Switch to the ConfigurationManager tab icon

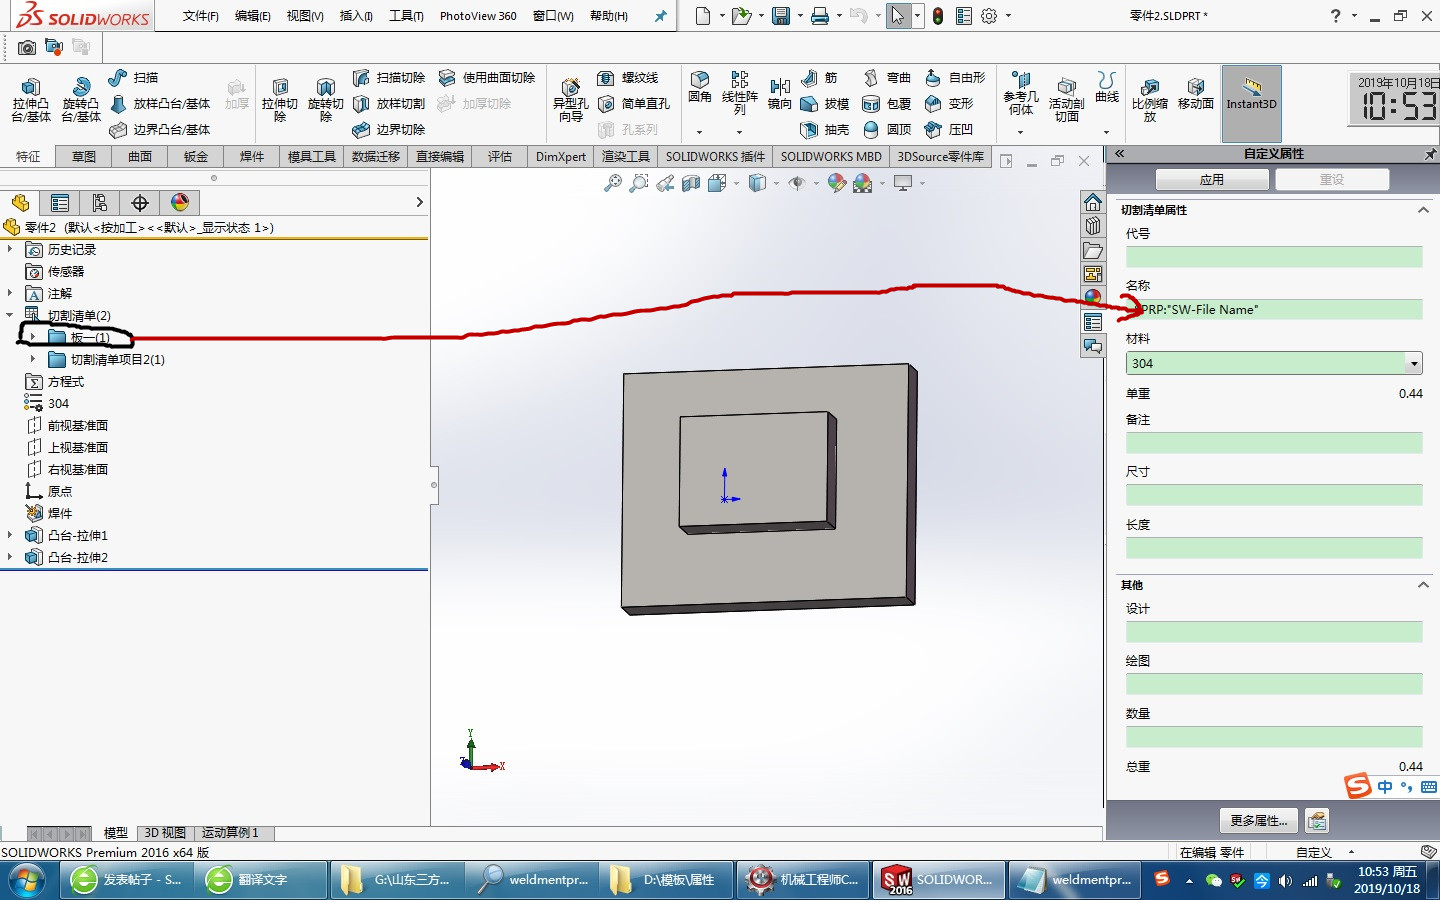[100, 203]
